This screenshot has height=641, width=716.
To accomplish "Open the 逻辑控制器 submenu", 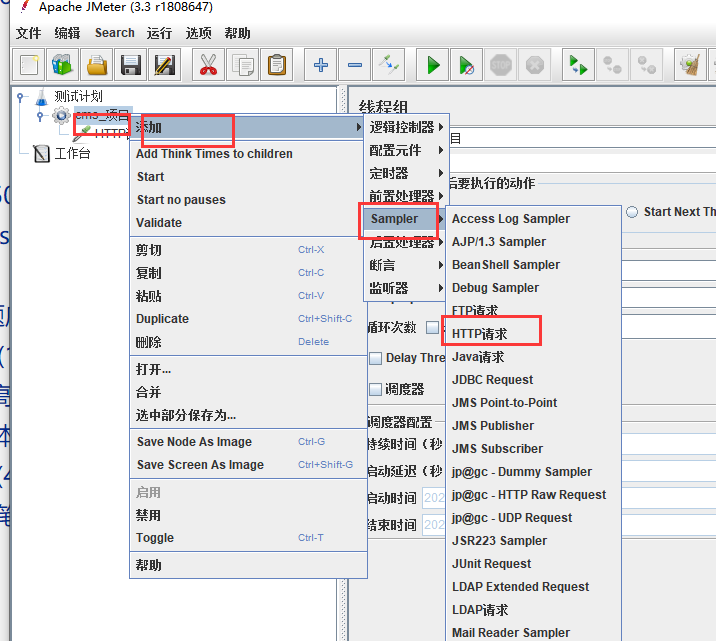I will pyautogui.click(x=406, y=127).
